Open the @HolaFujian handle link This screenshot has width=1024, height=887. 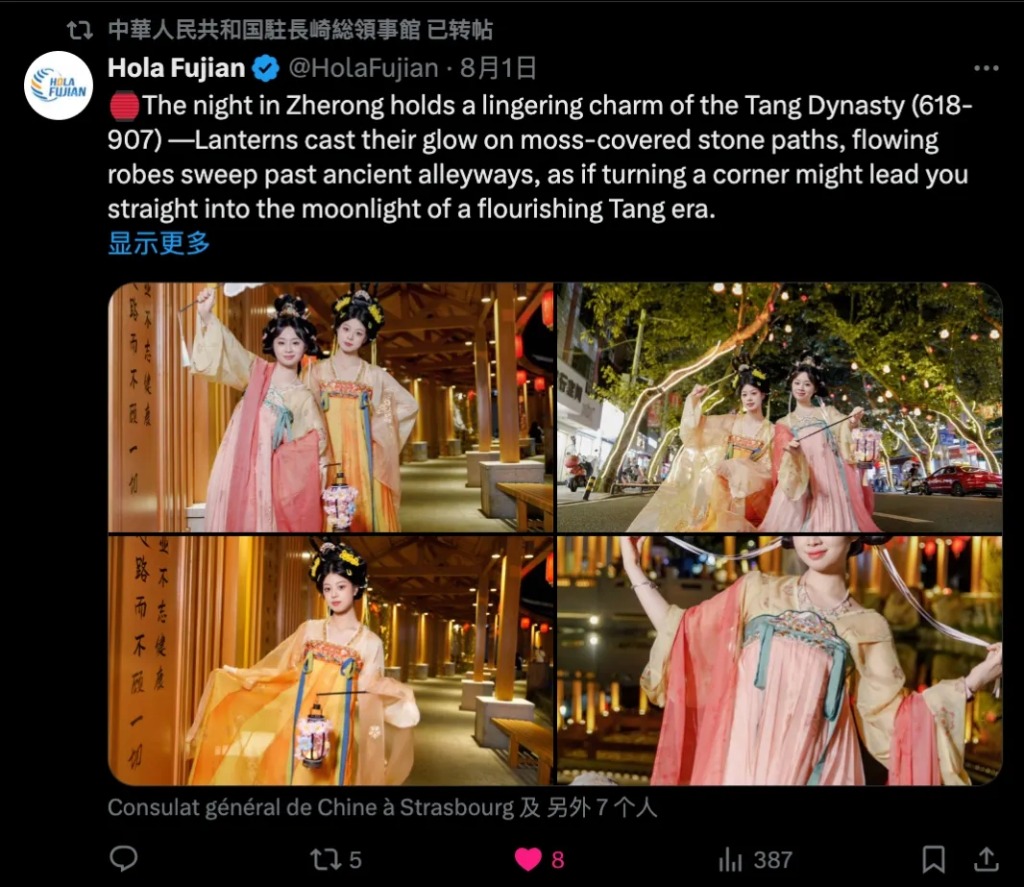click(x=363, y=68)
